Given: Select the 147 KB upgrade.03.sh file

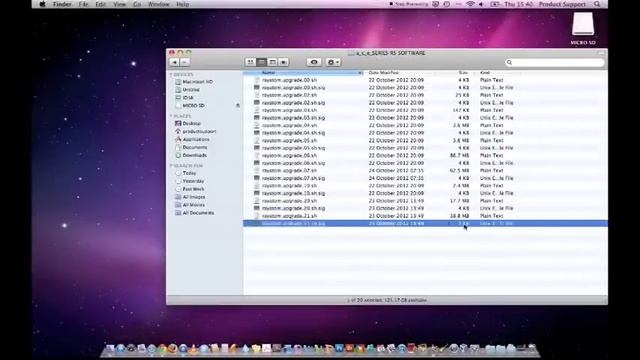Looking at the screenshot, I should [x=425, y=110].
